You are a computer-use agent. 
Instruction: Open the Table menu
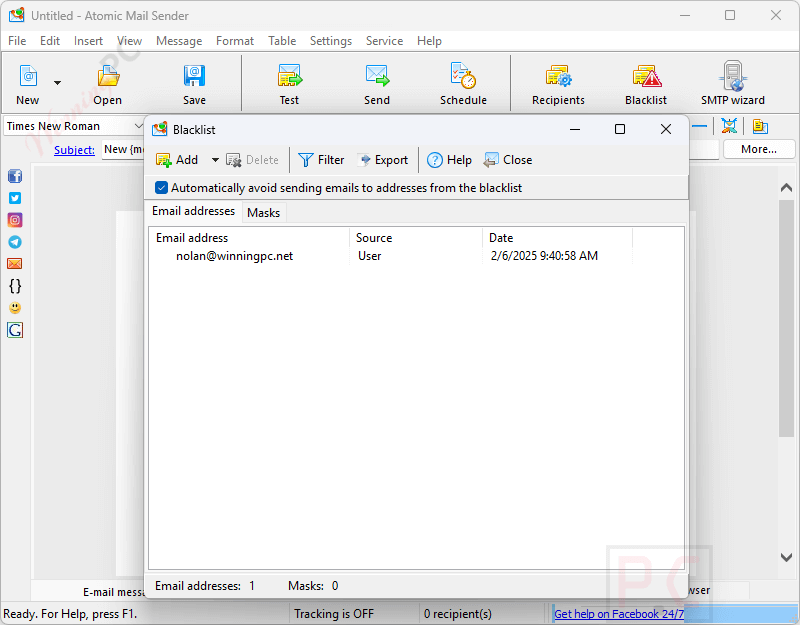click(282, 41)
